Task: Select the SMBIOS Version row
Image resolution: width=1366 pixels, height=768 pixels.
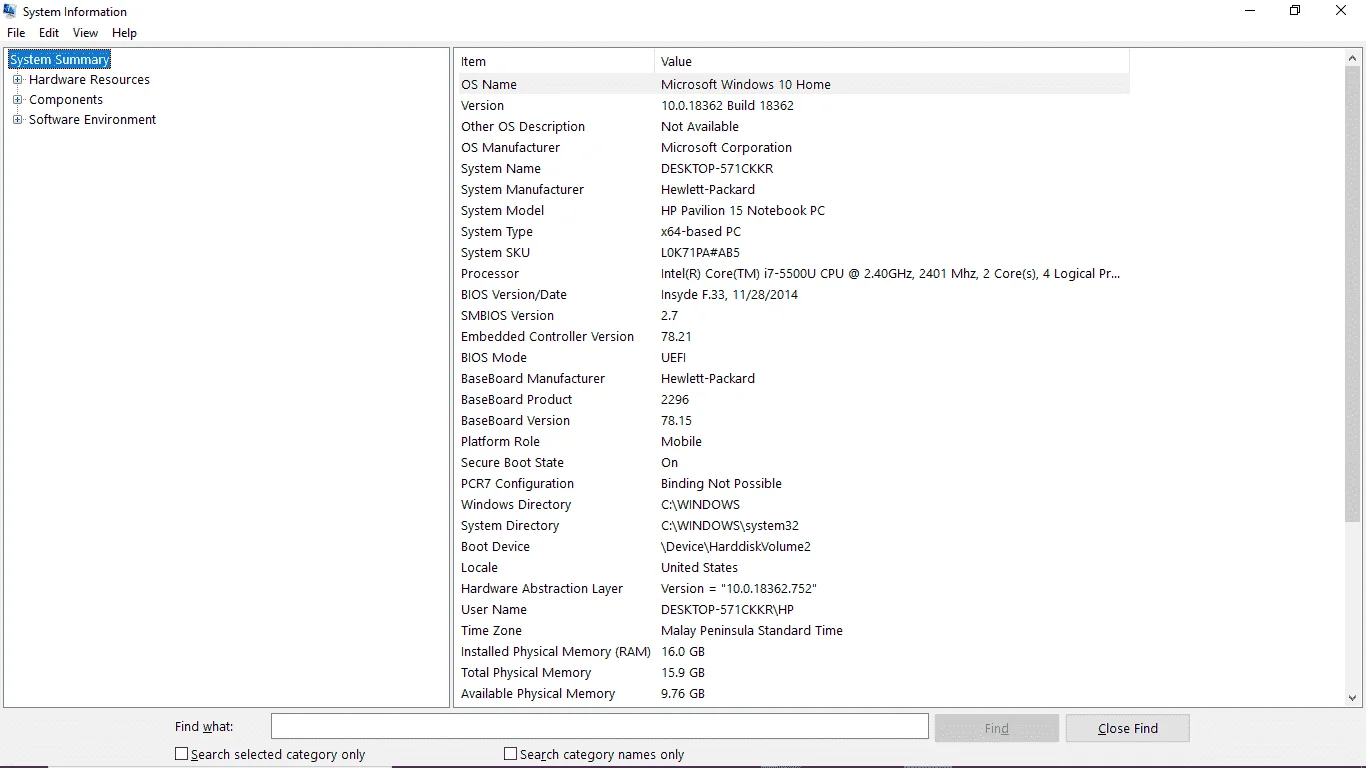Action: pos(794,316)
